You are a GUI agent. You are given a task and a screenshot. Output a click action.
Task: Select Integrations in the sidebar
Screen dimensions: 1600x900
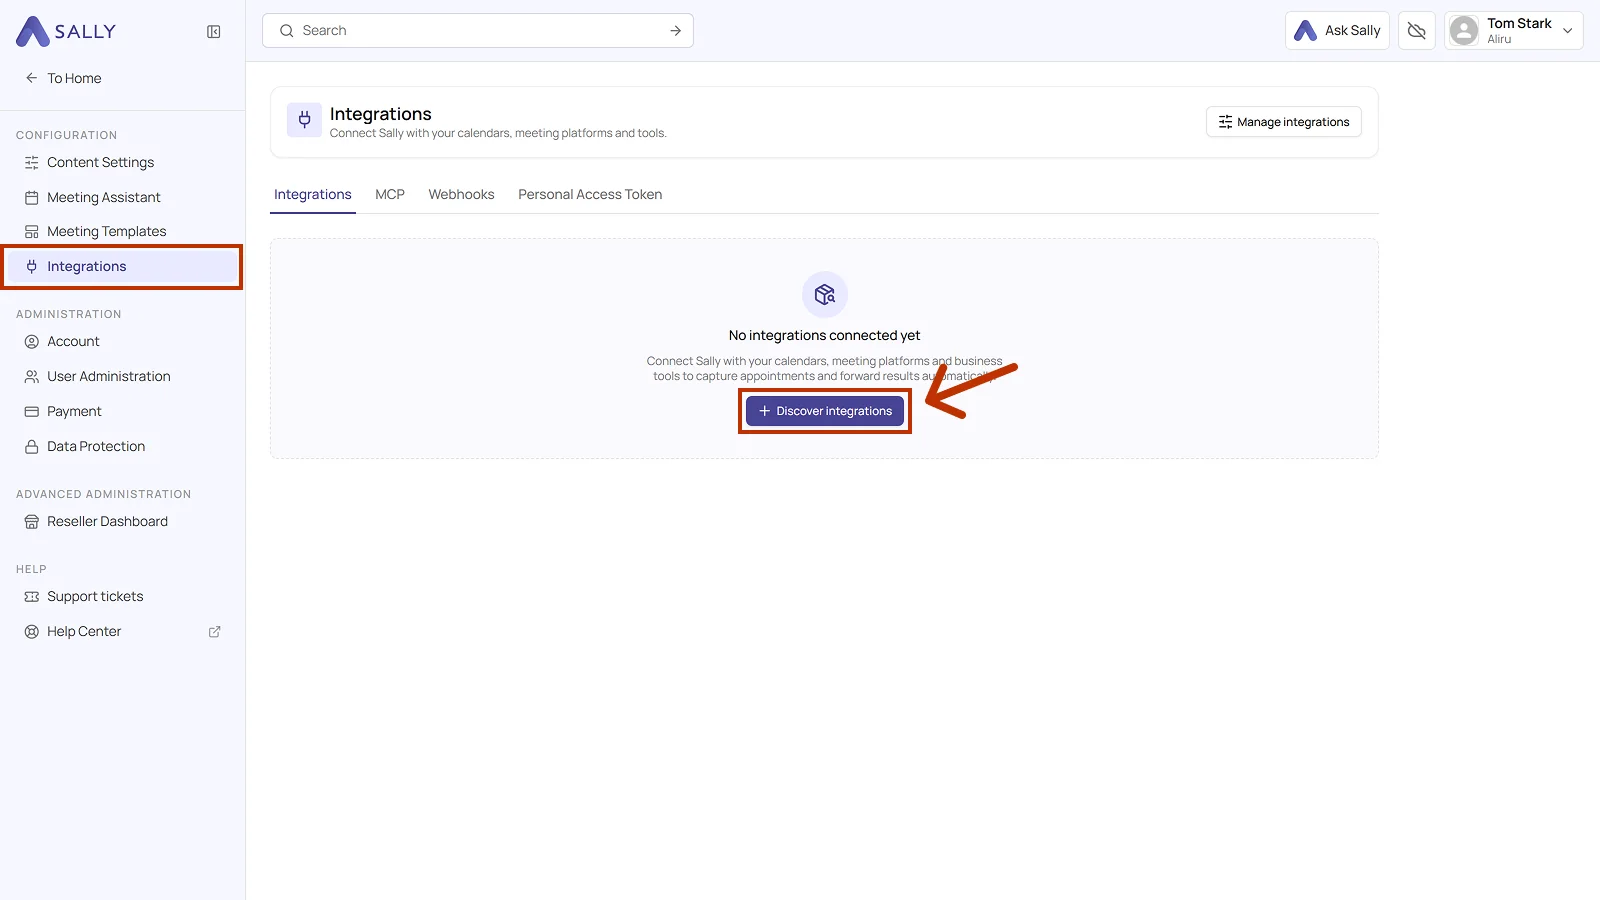[x=122, y=266]
